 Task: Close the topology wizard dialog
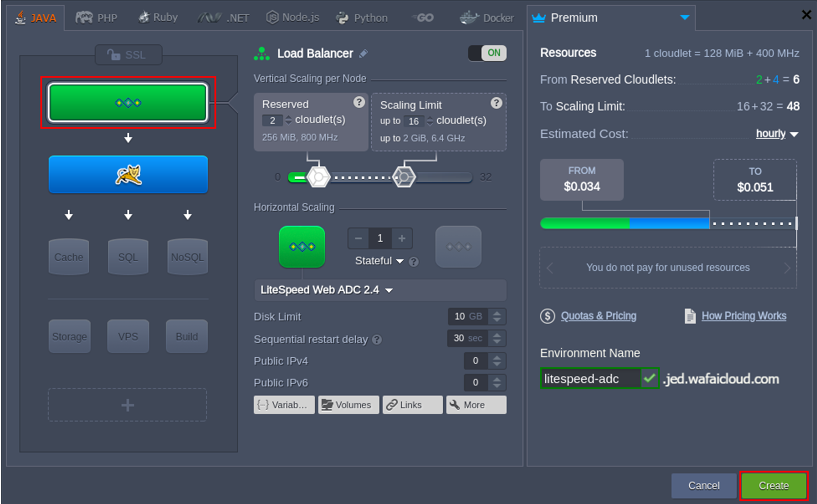click(x=806, y=15)
